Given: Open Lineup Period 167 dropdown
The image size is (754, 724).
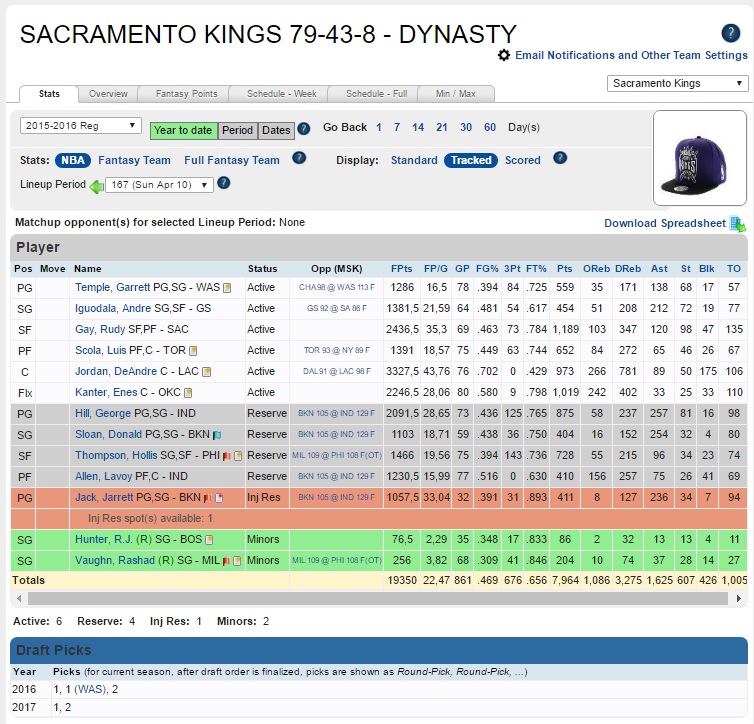Looking at the screenshot, I should pos(159,185).
